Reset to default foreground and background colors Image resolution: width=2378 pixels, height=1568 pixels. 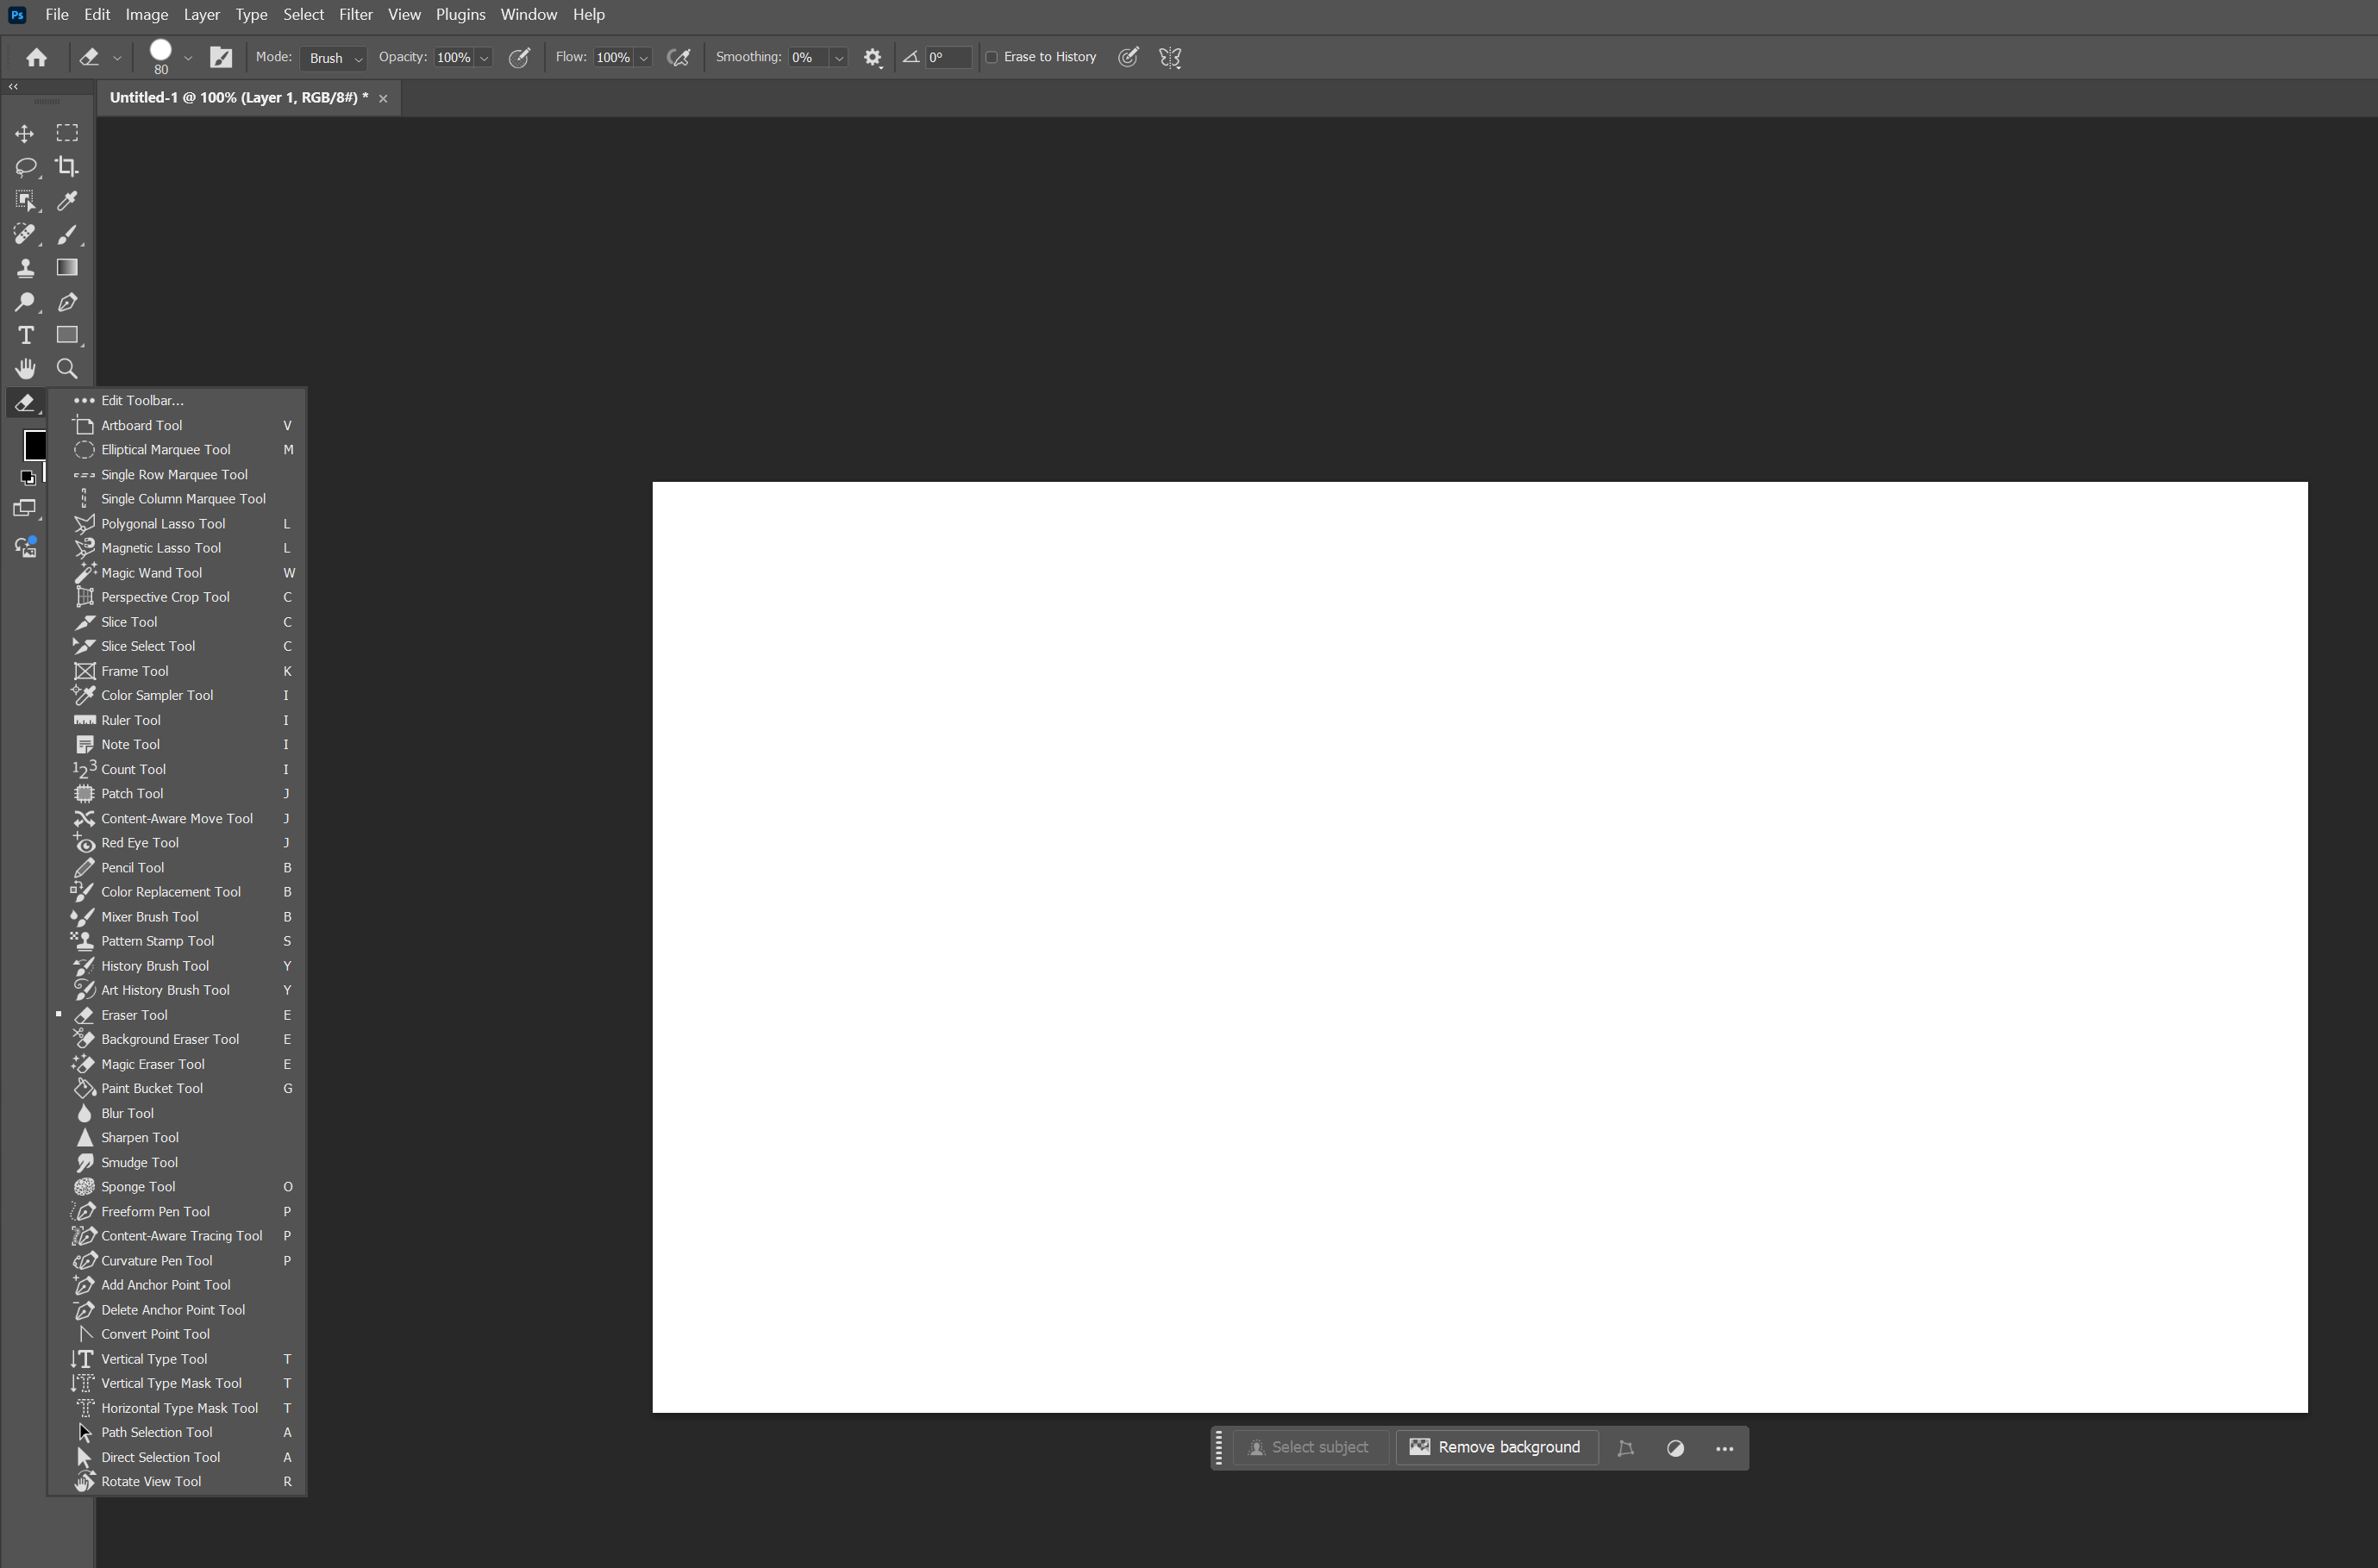point(28,477)
